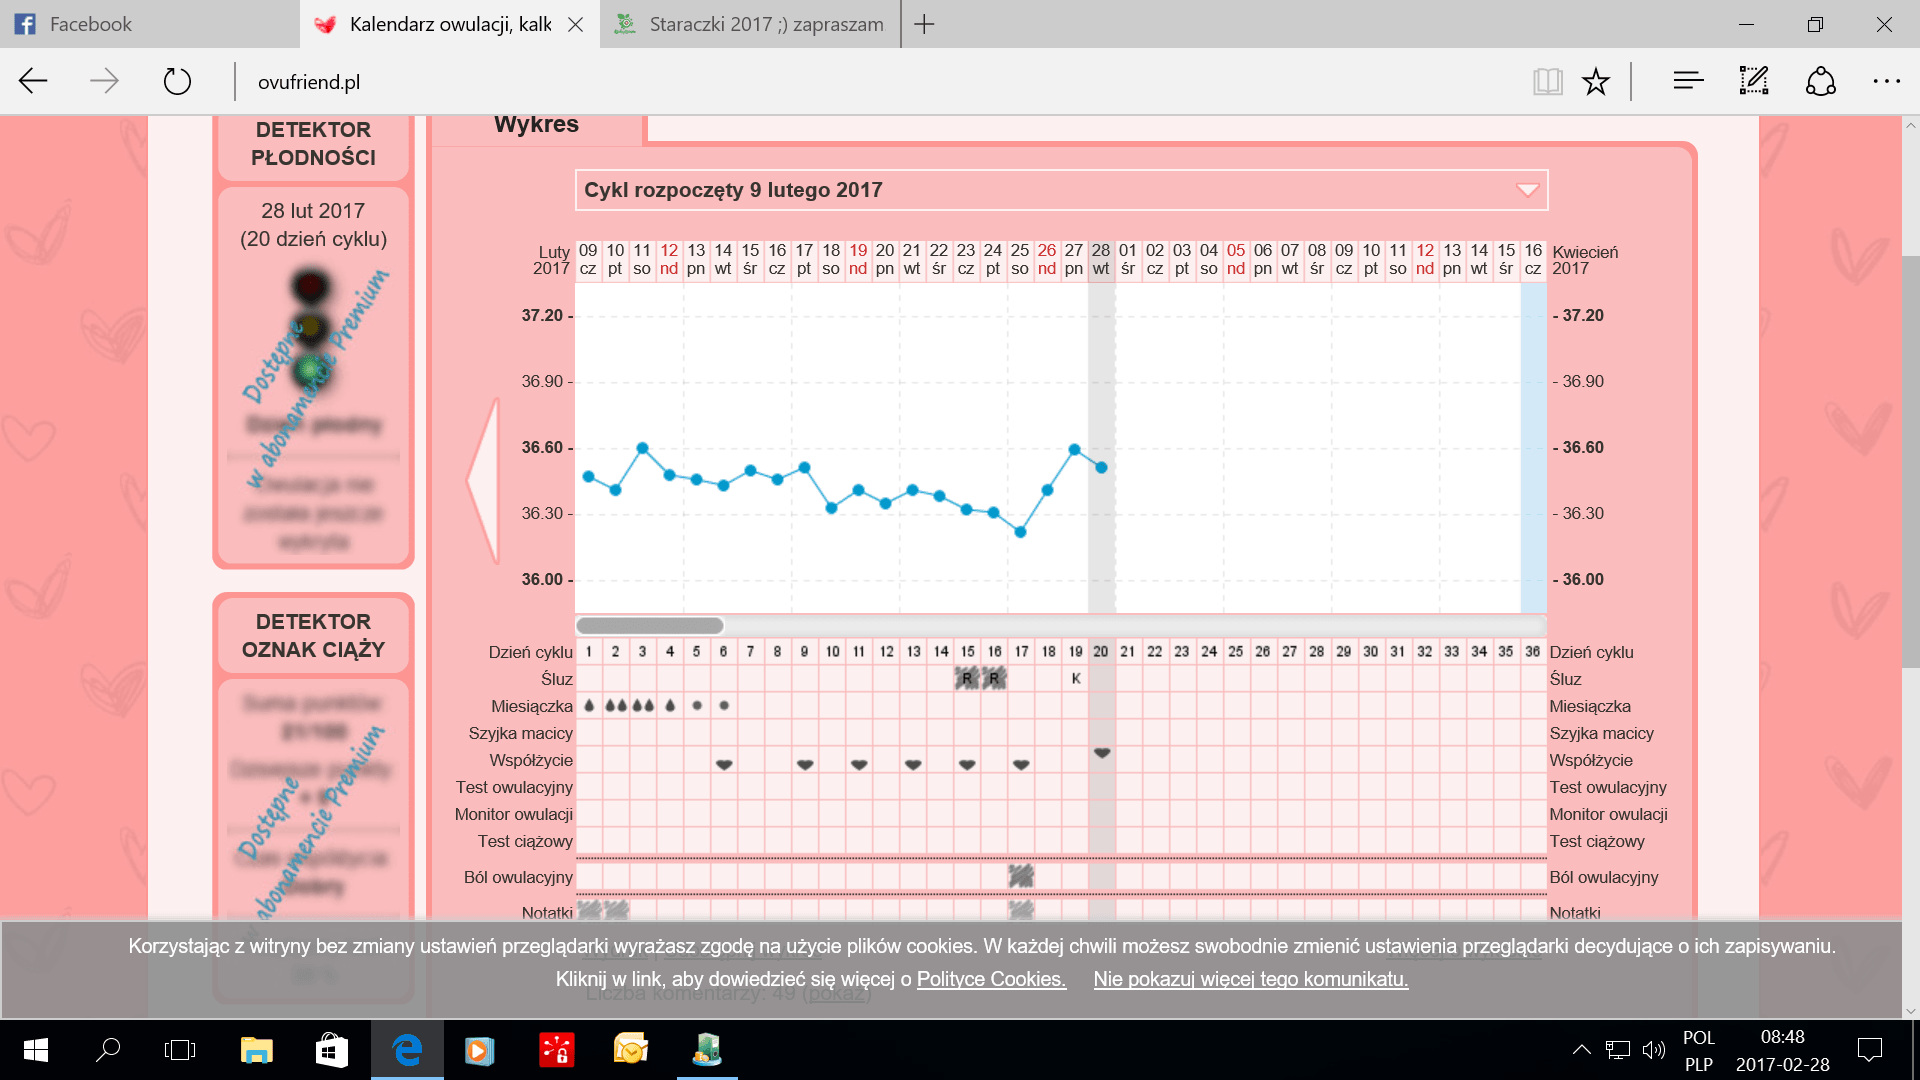Add page to favorites star icon
This screenshot has height=1080, width=1920.
pos(1596,81)
